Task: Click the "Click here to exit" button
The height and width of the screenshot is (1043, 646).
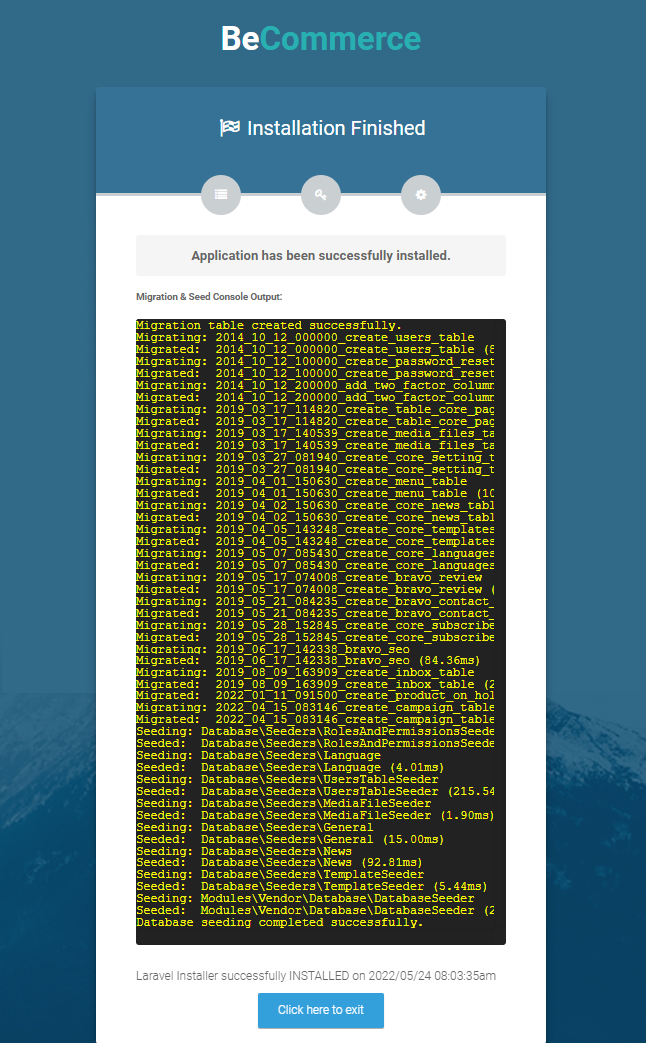Action: 321,1010
